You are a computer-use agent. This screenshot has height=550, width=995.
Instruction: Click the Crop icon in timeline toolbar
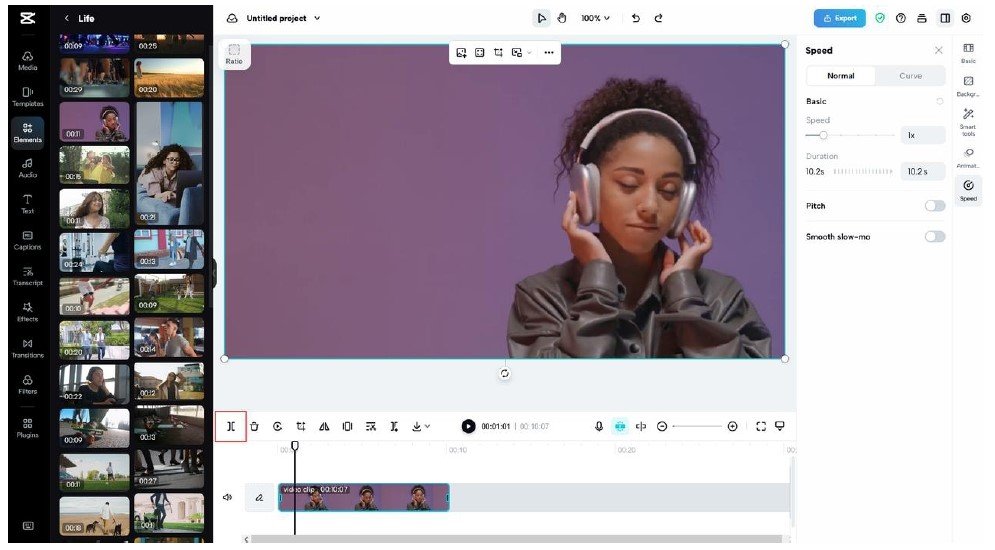point(300,426)
